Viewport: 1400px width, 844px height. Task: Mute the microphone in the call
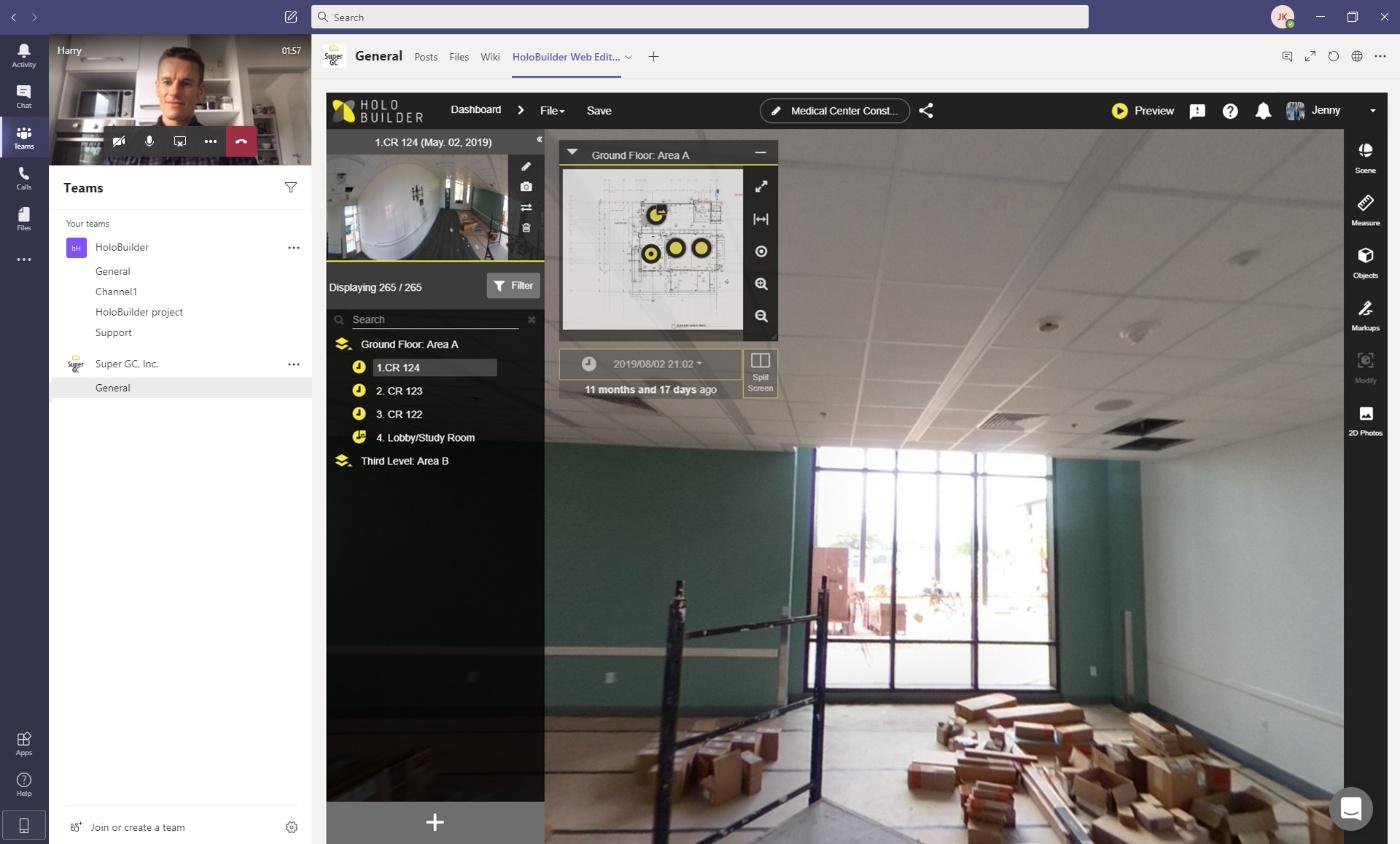tap(149, 141)
